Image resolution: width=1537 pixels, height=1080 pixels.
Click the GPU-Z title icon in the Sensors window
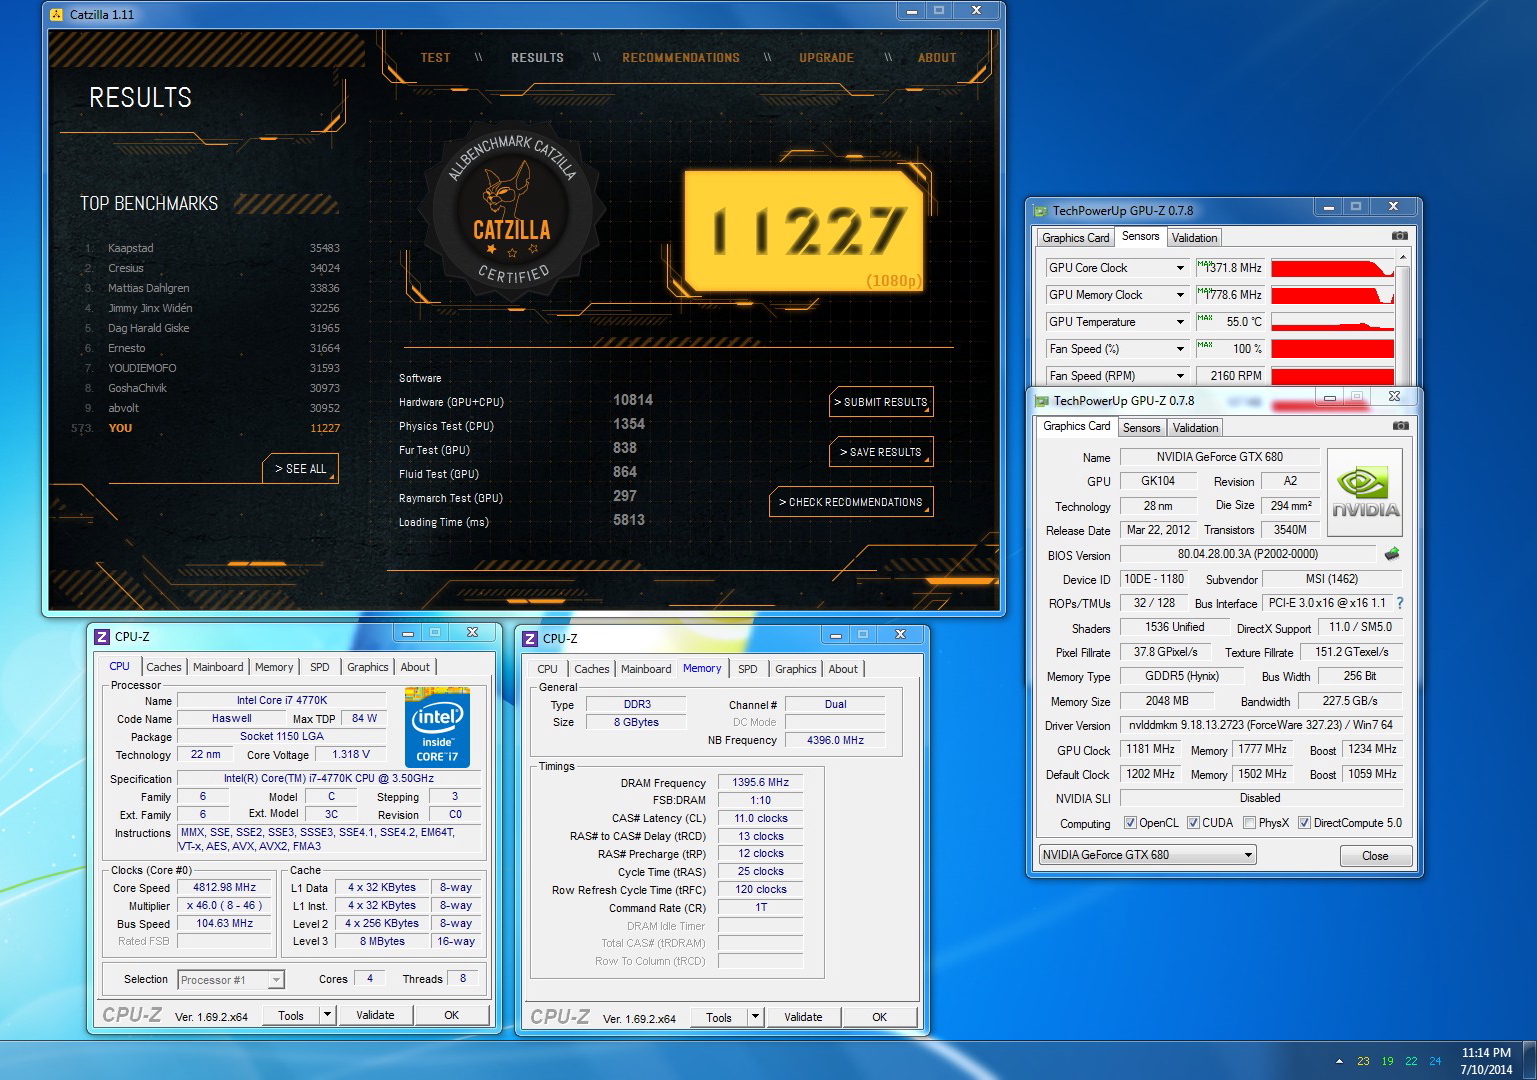(1041, 210)
